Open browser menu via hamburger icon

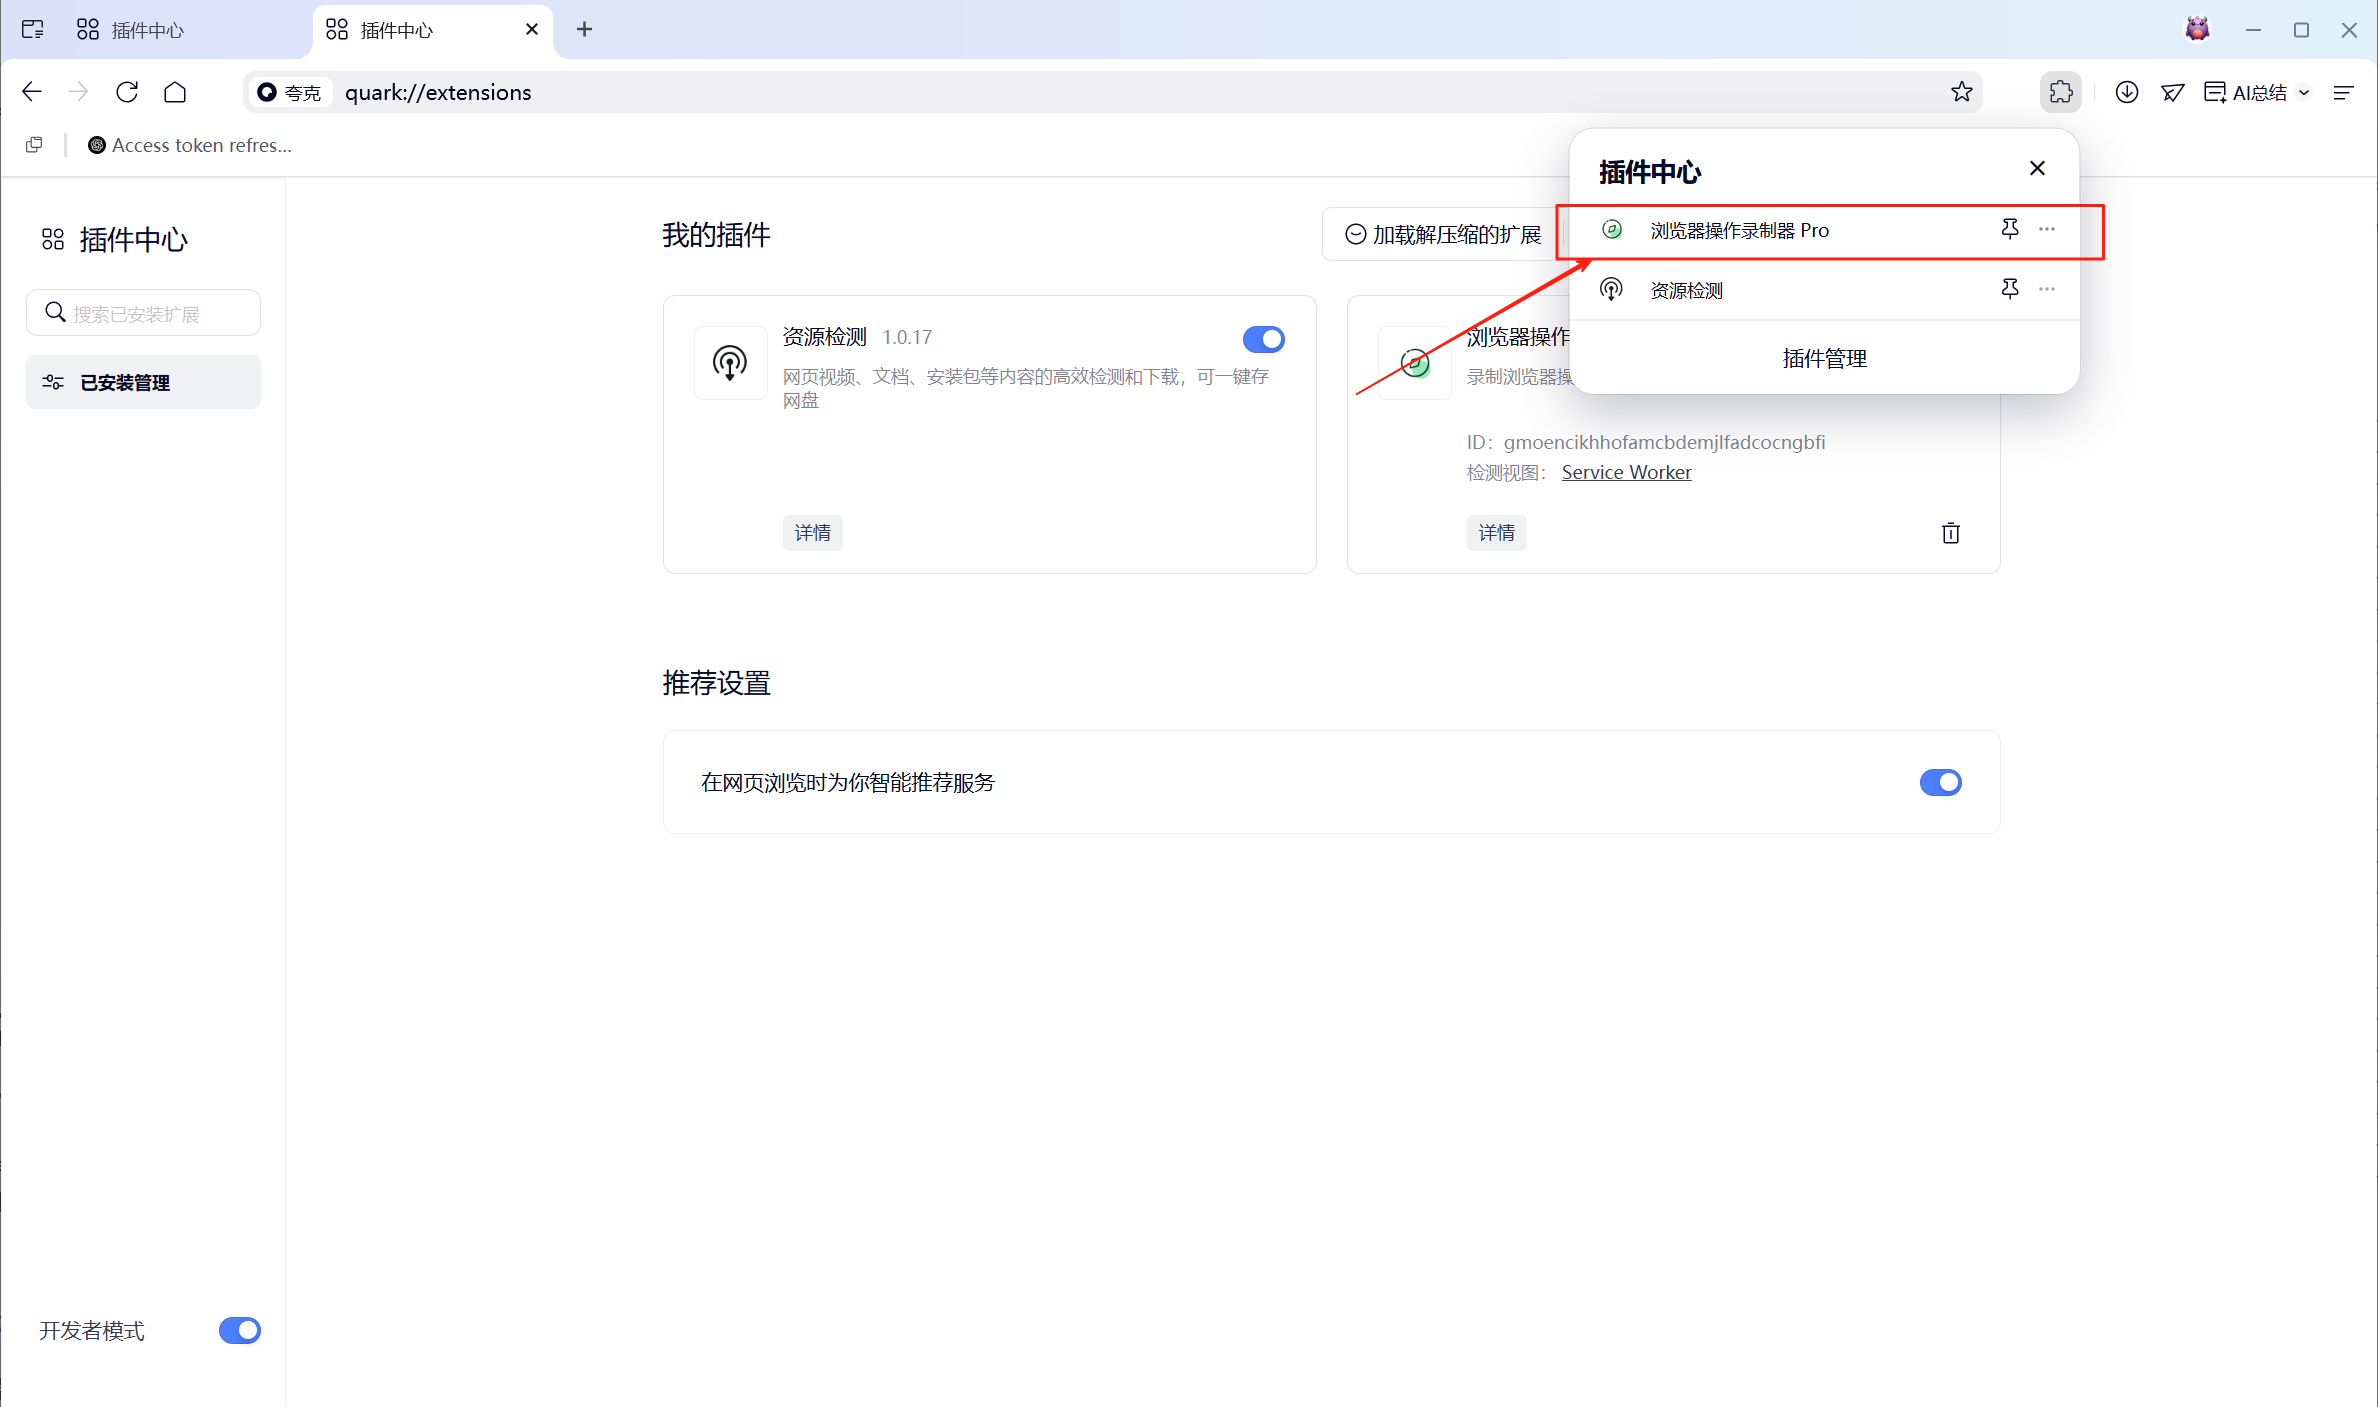2344,91
